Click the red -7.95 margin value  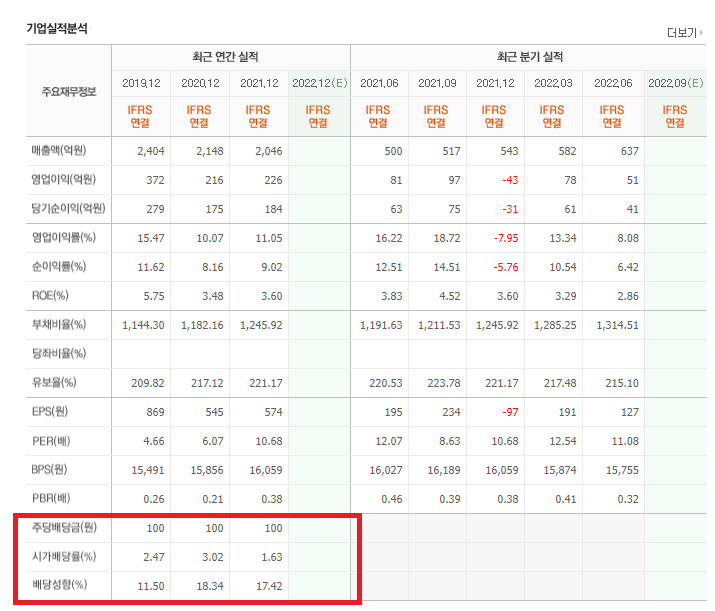[506, 238]
